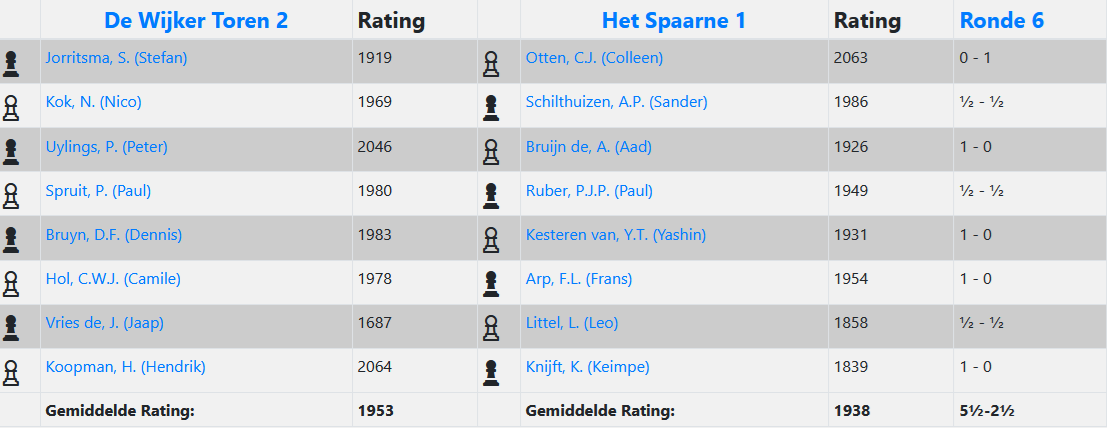Click white pawn icon next to Kesteren van

[x=491, y=240]
